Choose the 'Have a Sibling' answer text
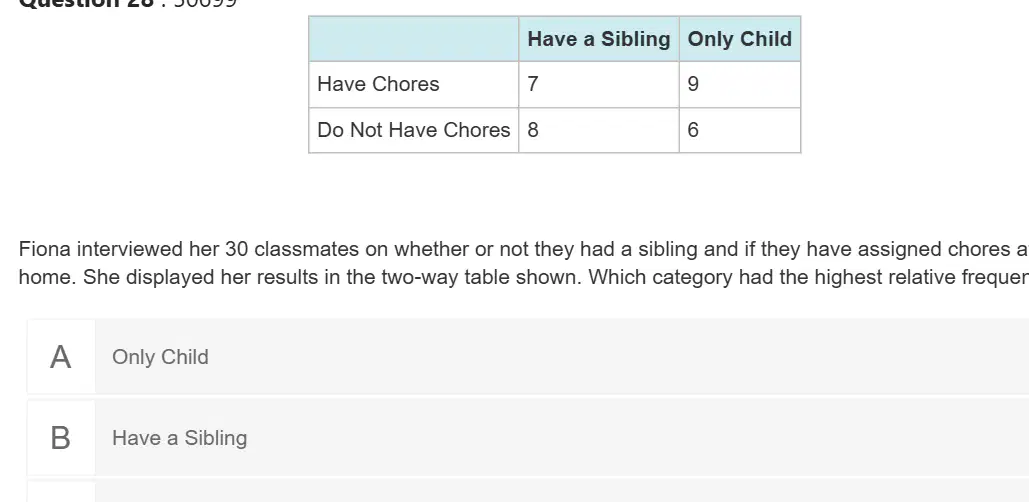Screen dimensions: 1029x502 pyautogui.click(x=179, y=438)
